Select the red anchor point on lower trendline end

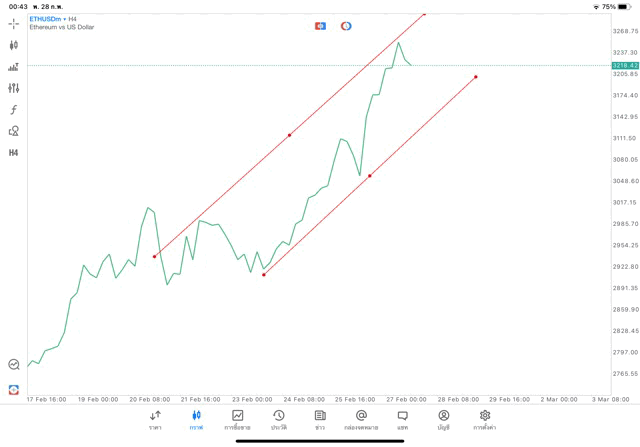pyautogui.click(x=476, y=77)
